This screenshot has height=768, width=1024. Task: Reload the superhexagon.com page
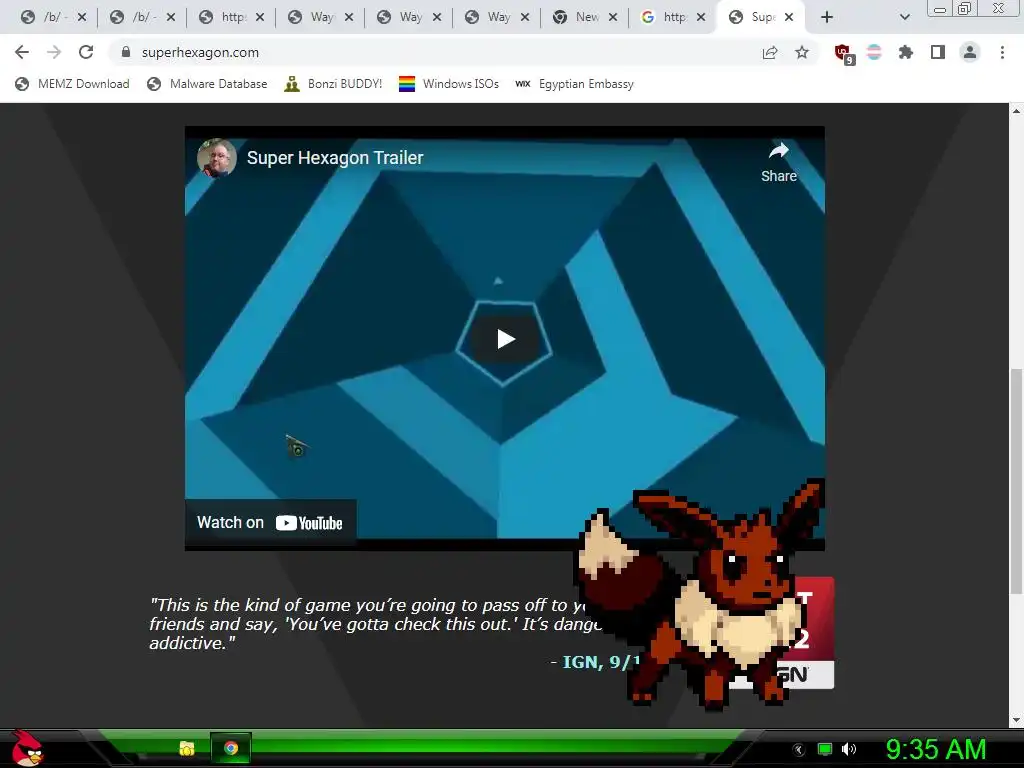coord(86,52)
